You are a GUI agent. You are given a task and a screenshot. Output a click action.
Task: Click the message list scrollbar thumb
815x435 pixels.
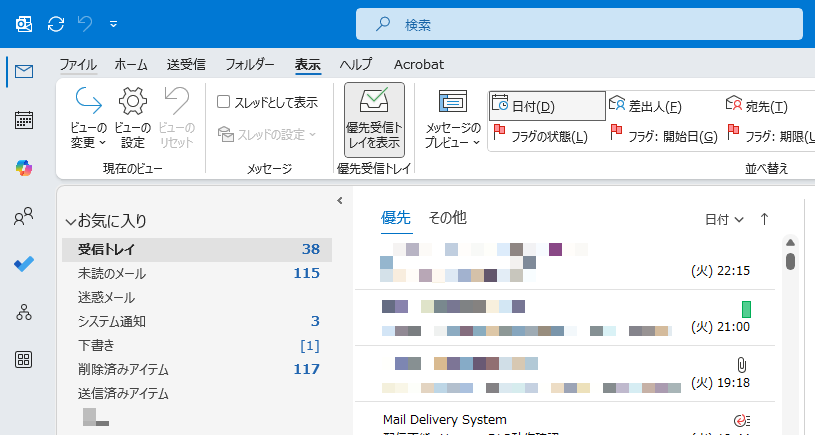pos(791,261)
